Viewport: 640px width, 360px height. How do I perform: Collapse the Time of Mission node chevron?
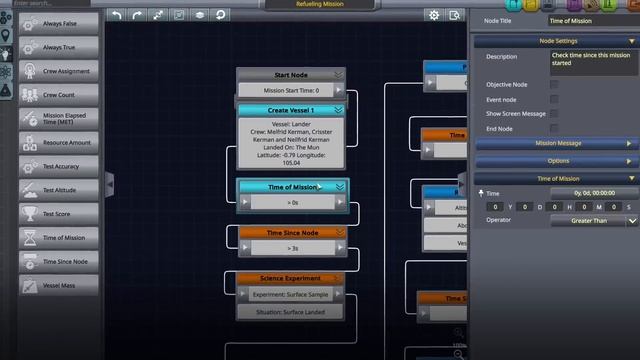(x=340, y=187)
